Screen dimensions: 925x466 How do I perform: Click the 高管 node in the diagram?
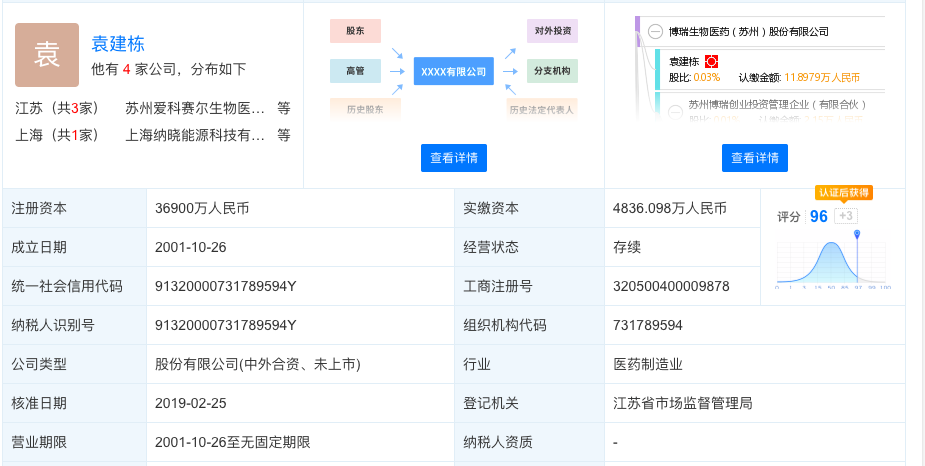tap(355, 71)
